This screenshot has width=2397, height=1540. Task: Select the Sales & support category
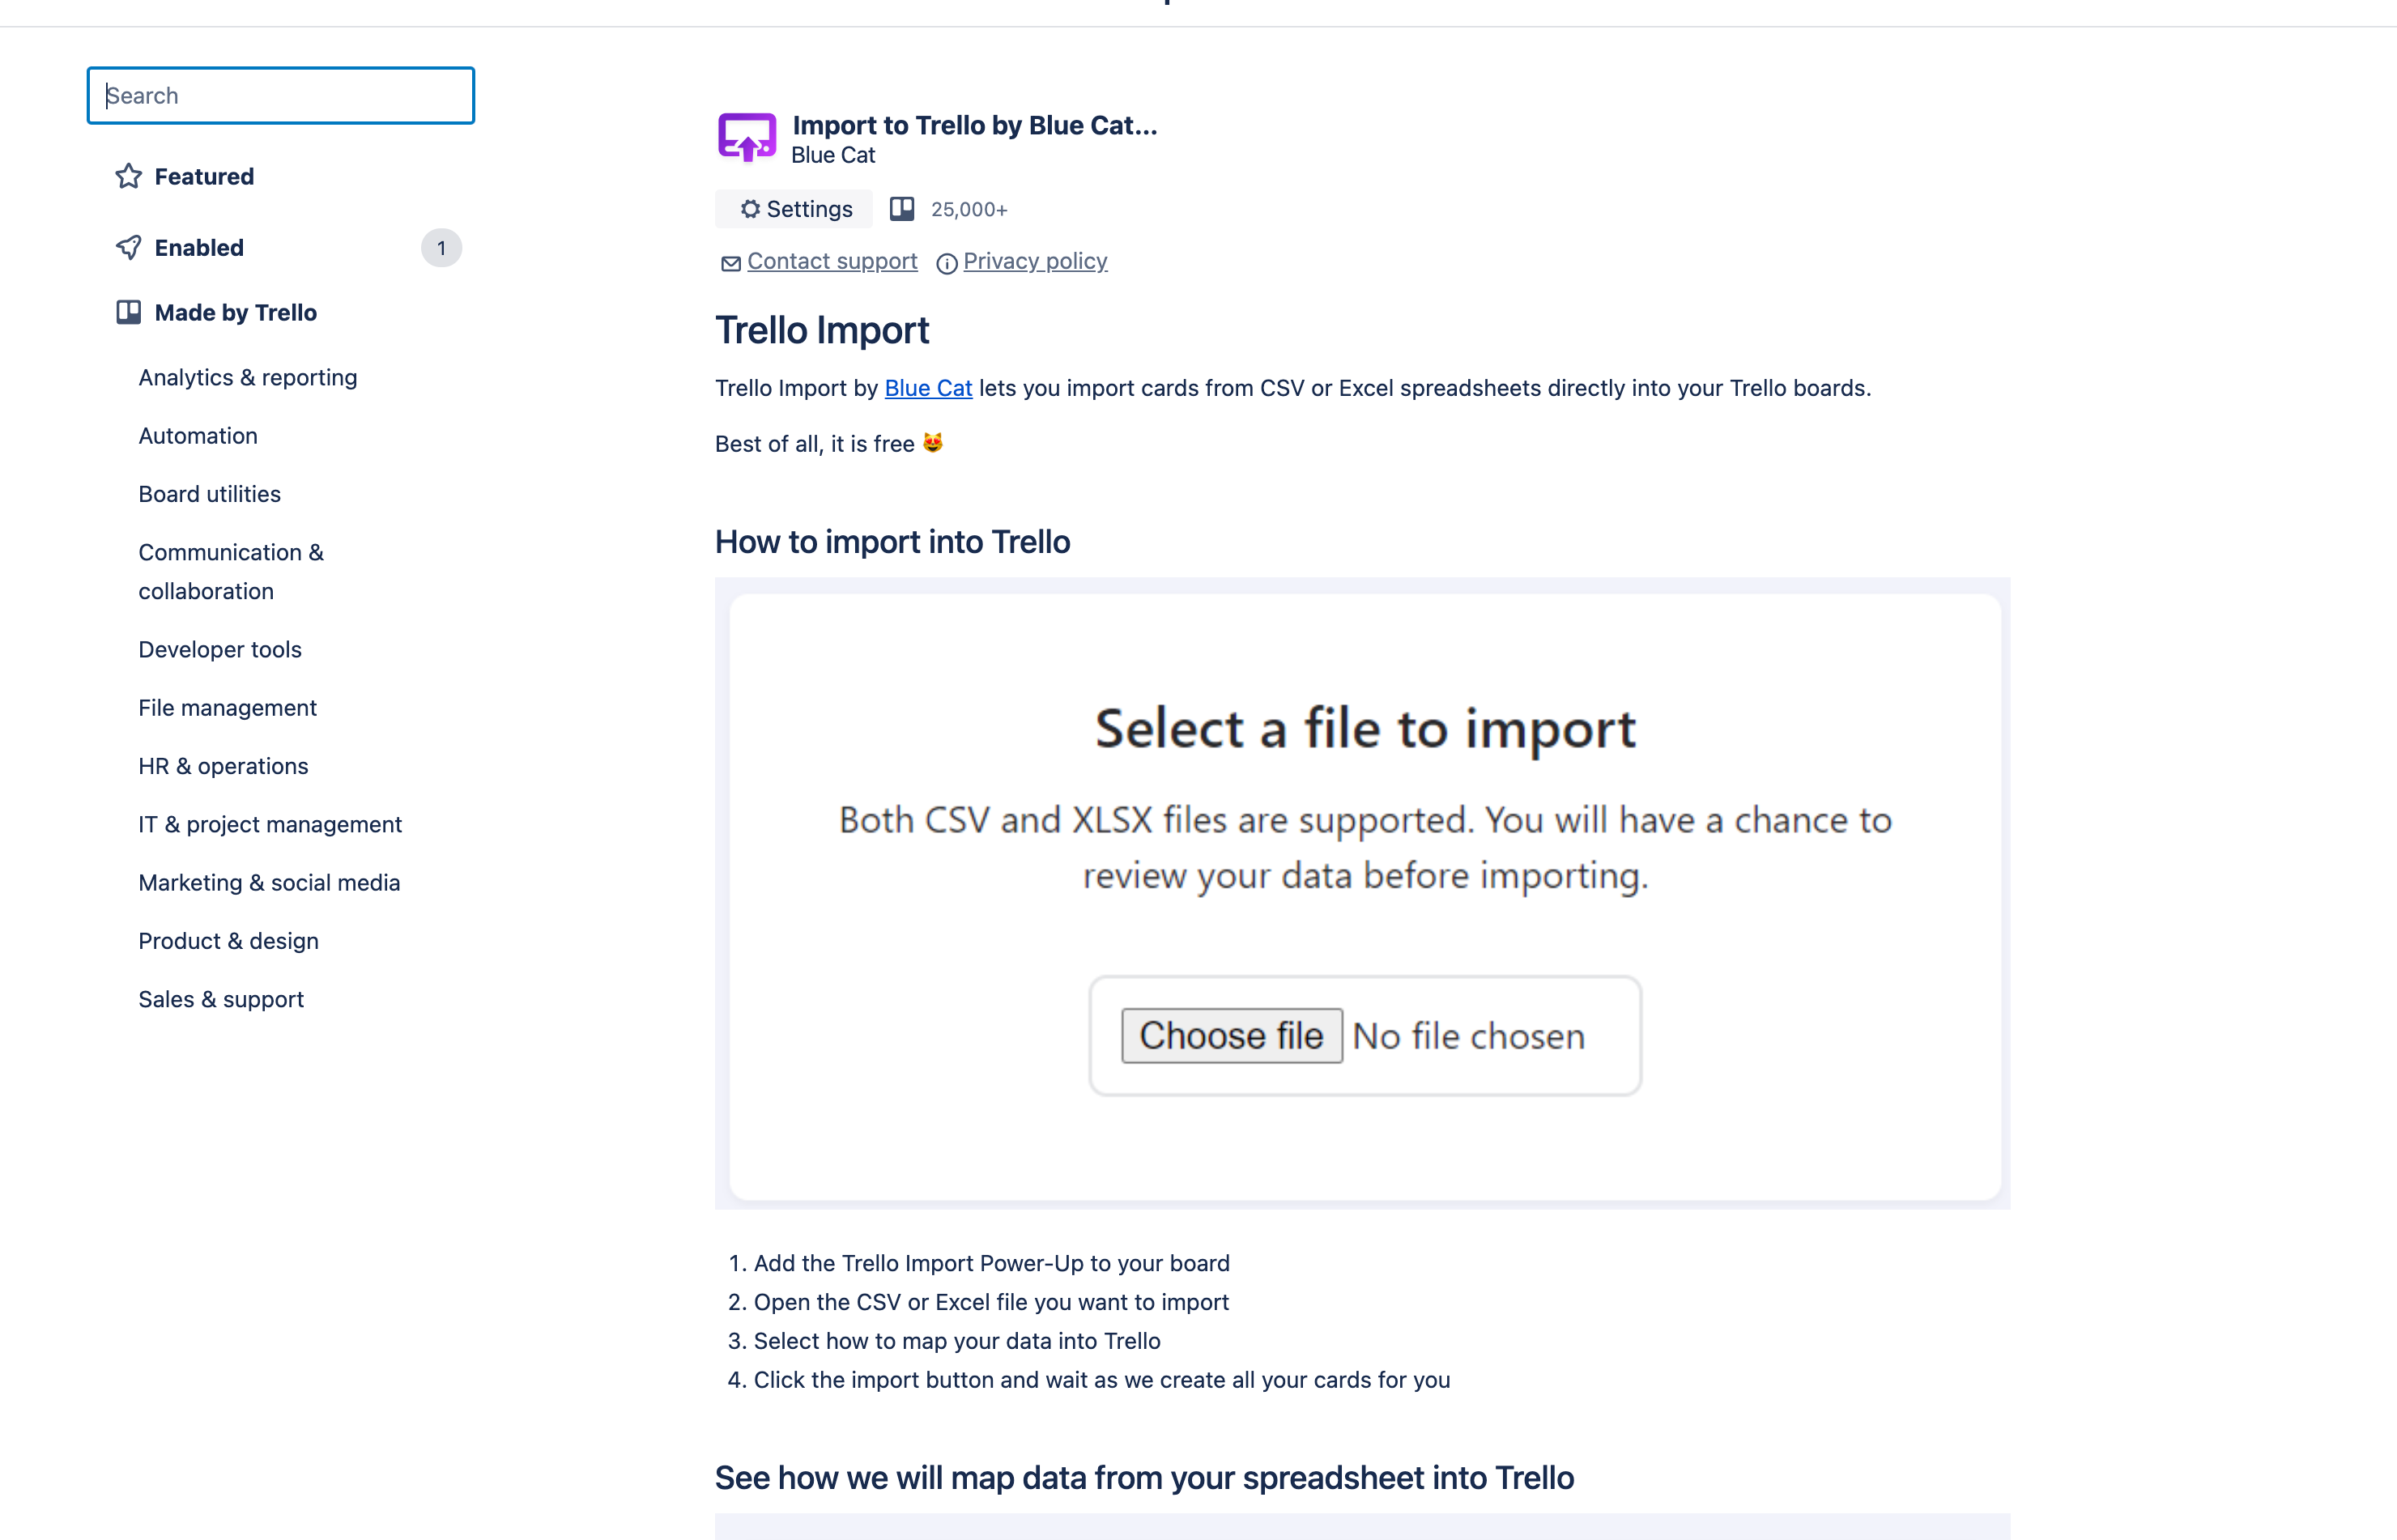click(x=221, y=998)
